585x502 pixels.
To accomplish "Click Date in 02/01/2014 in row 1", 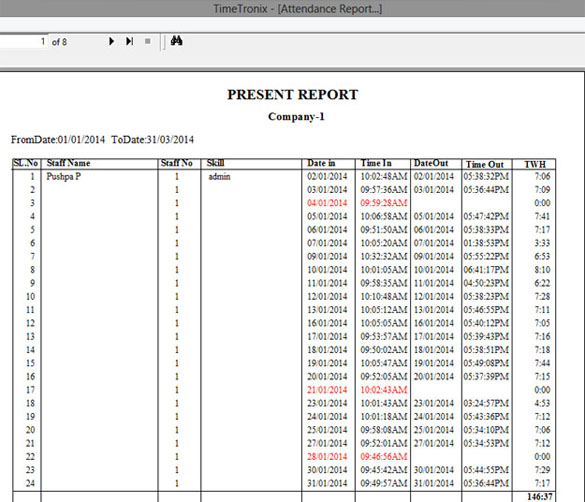I will click(x=327, y=176).
